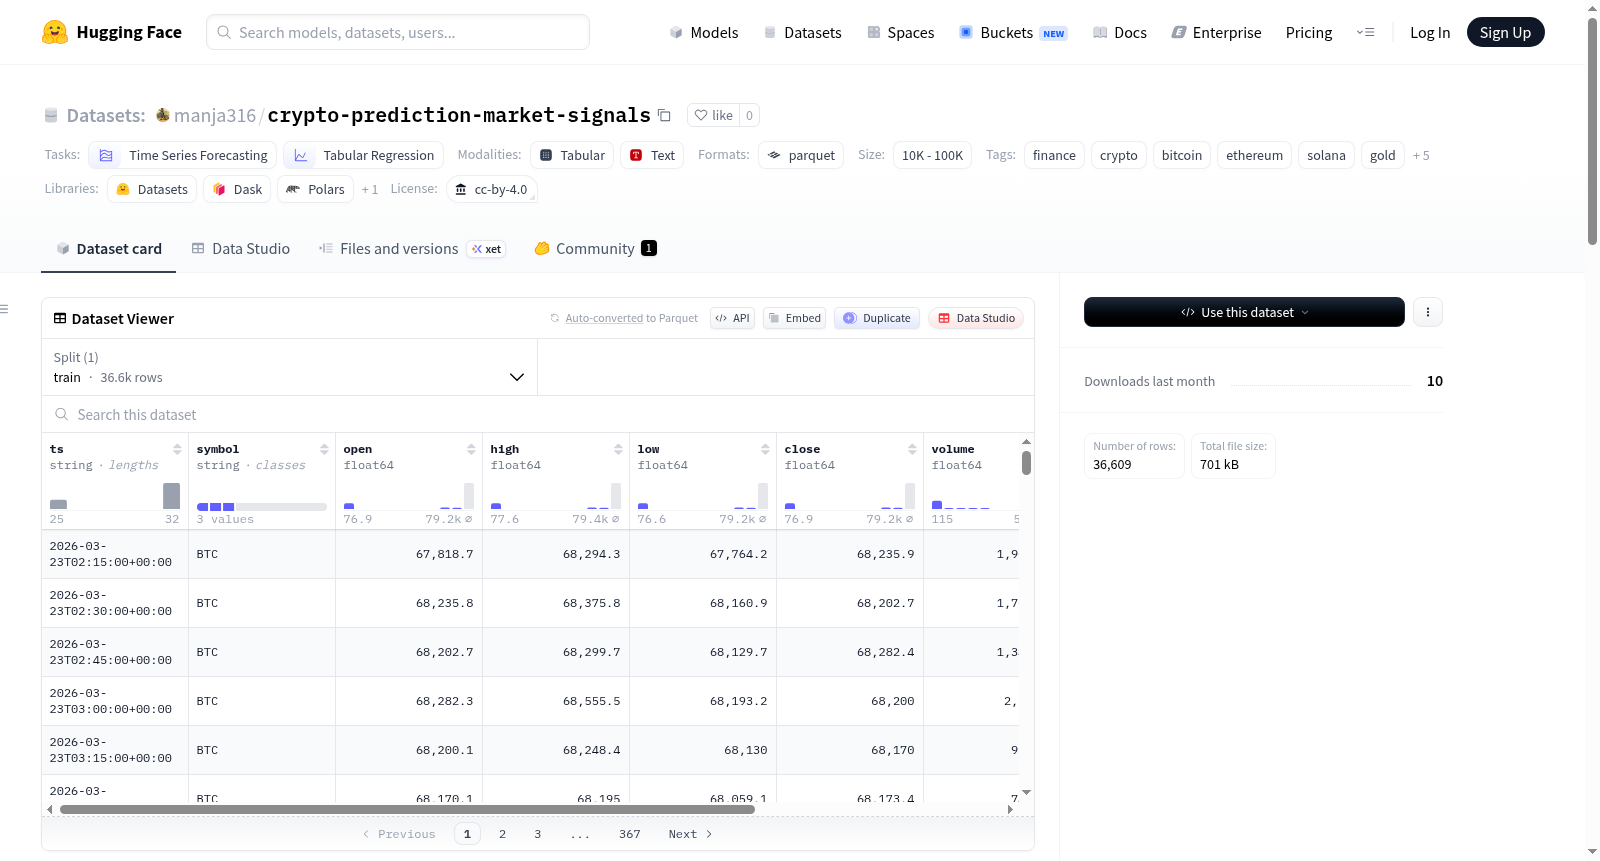Go to Spaces in the navigation
The height and width of the screenshot is (861, 1600).
[900, 32]
